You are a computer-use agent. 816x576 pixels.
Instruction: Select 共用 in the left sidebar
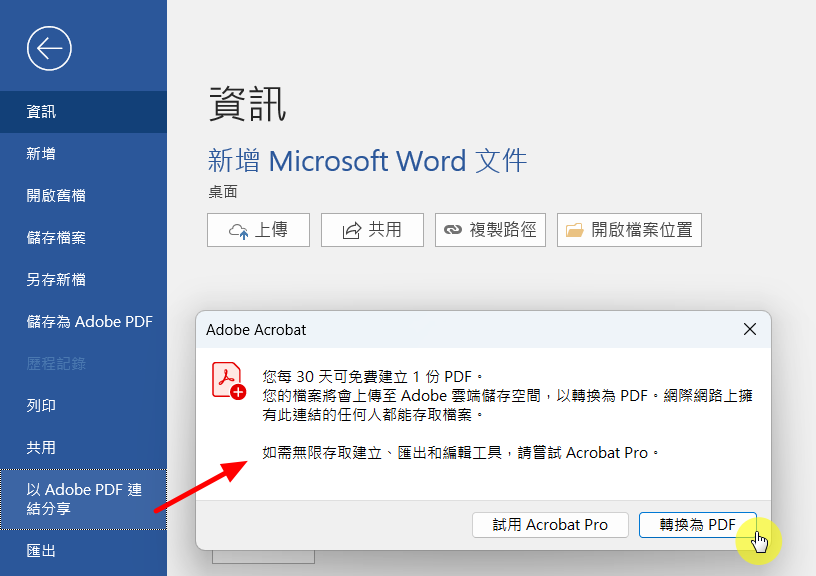click(83, 447)
